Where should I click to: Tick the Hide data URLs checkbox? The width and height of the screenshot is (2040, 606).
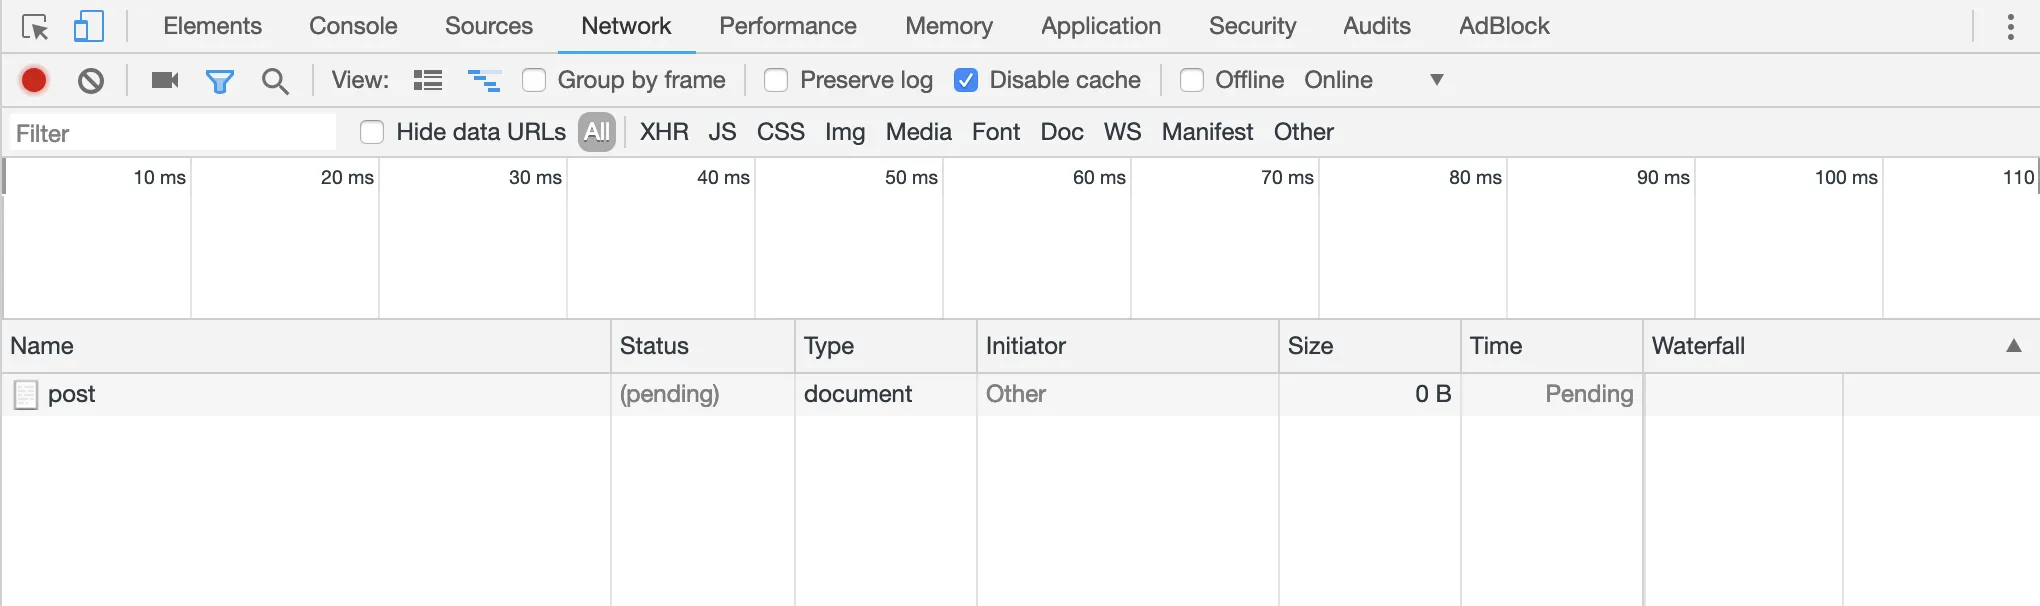(372, 132)
